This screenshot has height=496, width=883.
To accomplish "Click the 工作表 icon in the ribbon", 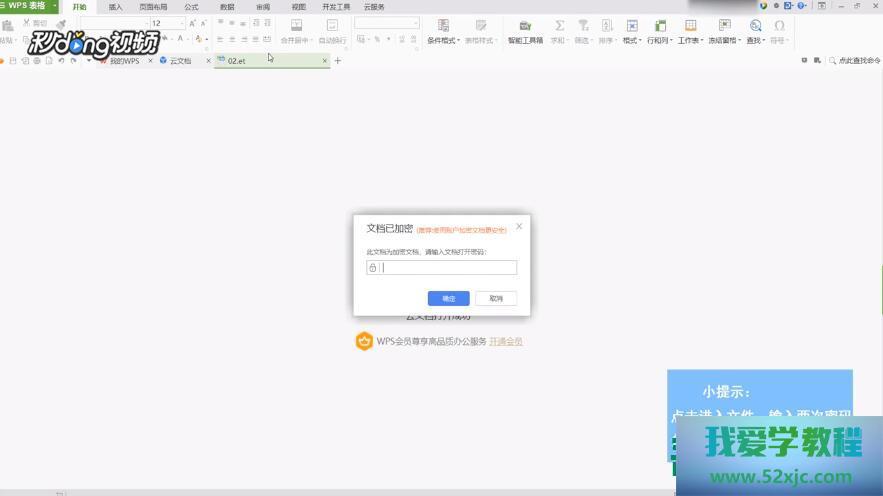I will tap(690, 26).
